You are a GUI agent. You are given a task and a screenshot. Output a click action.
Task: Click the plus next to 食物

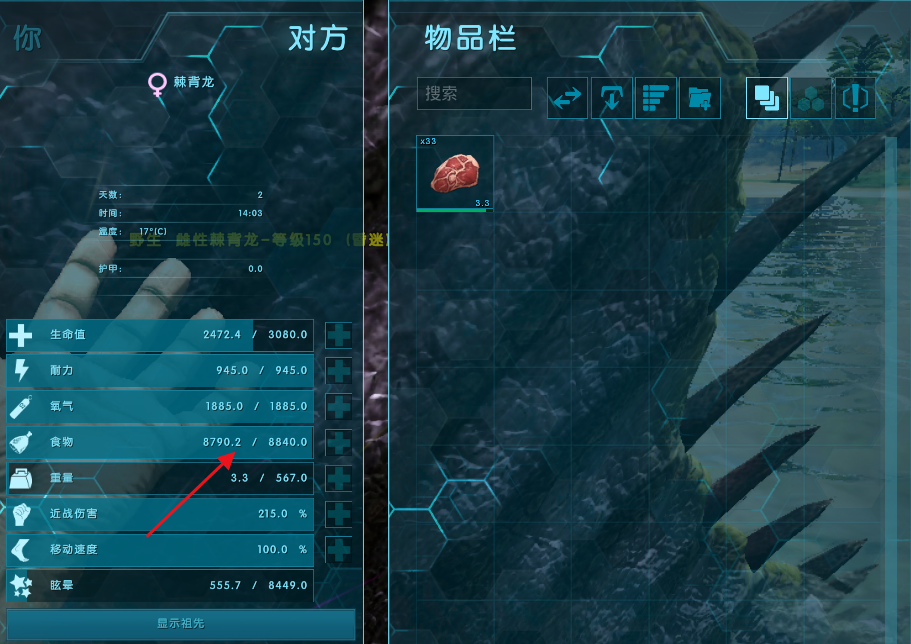click(338, 443)
